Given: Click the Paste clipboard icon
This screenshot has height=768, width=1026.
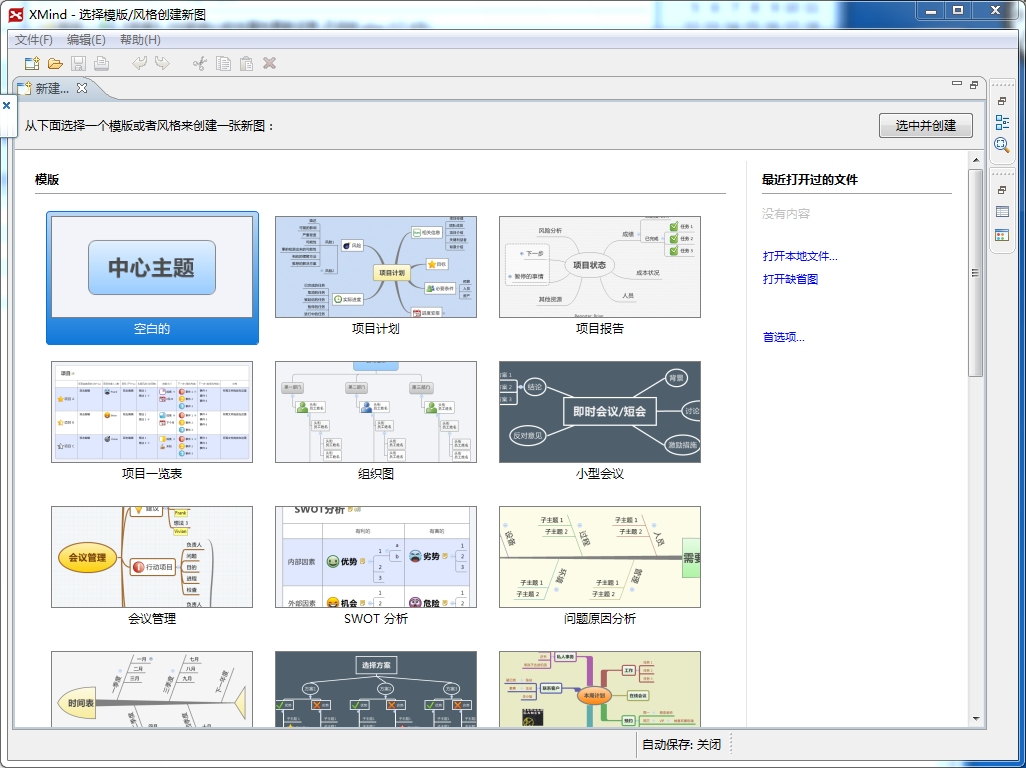Looking at the screenshot, I should click(246, 63).
